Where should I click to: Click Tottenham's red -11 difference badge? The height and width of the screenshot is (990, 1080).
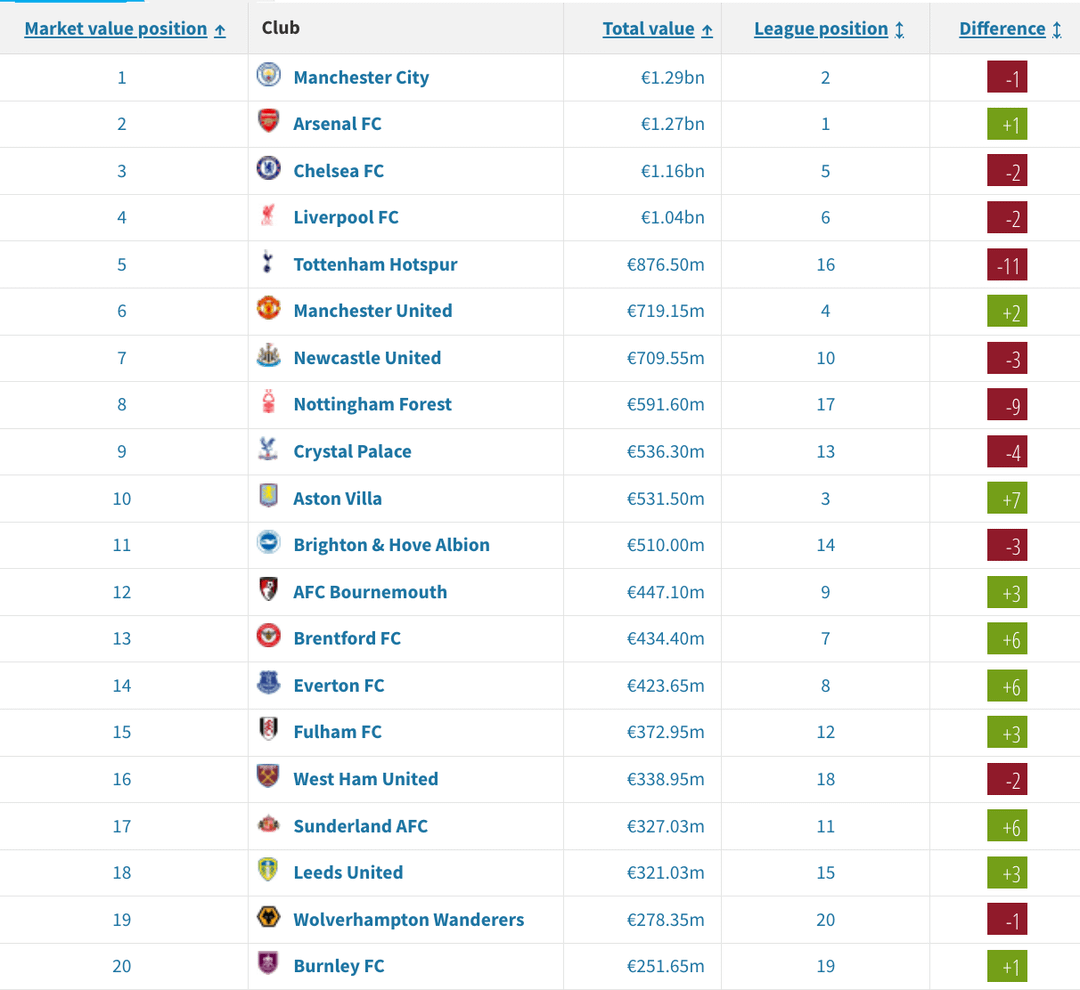1007,265
